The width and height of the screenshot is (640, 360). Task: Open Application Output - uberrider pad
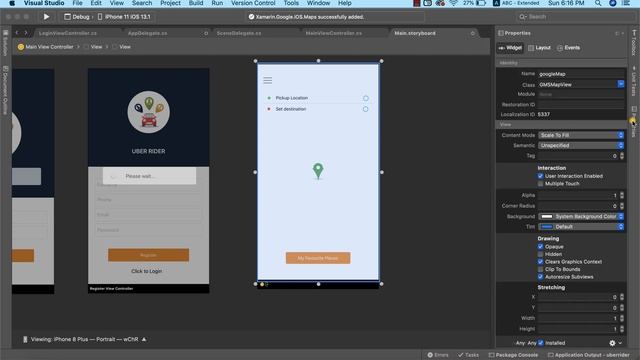589,355
